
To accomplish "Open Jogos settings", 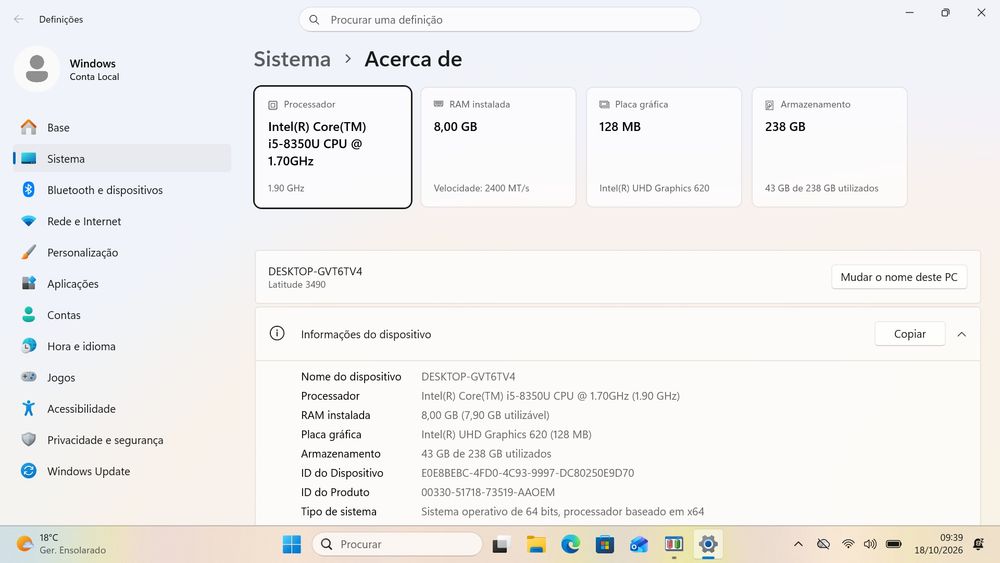I will tap(122, 377).
